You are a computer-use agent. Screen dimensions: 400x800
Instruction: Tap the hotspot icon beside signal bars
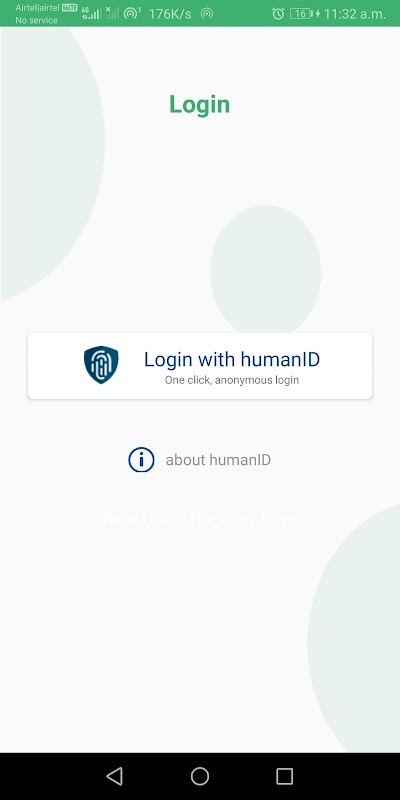pos(132,13)
